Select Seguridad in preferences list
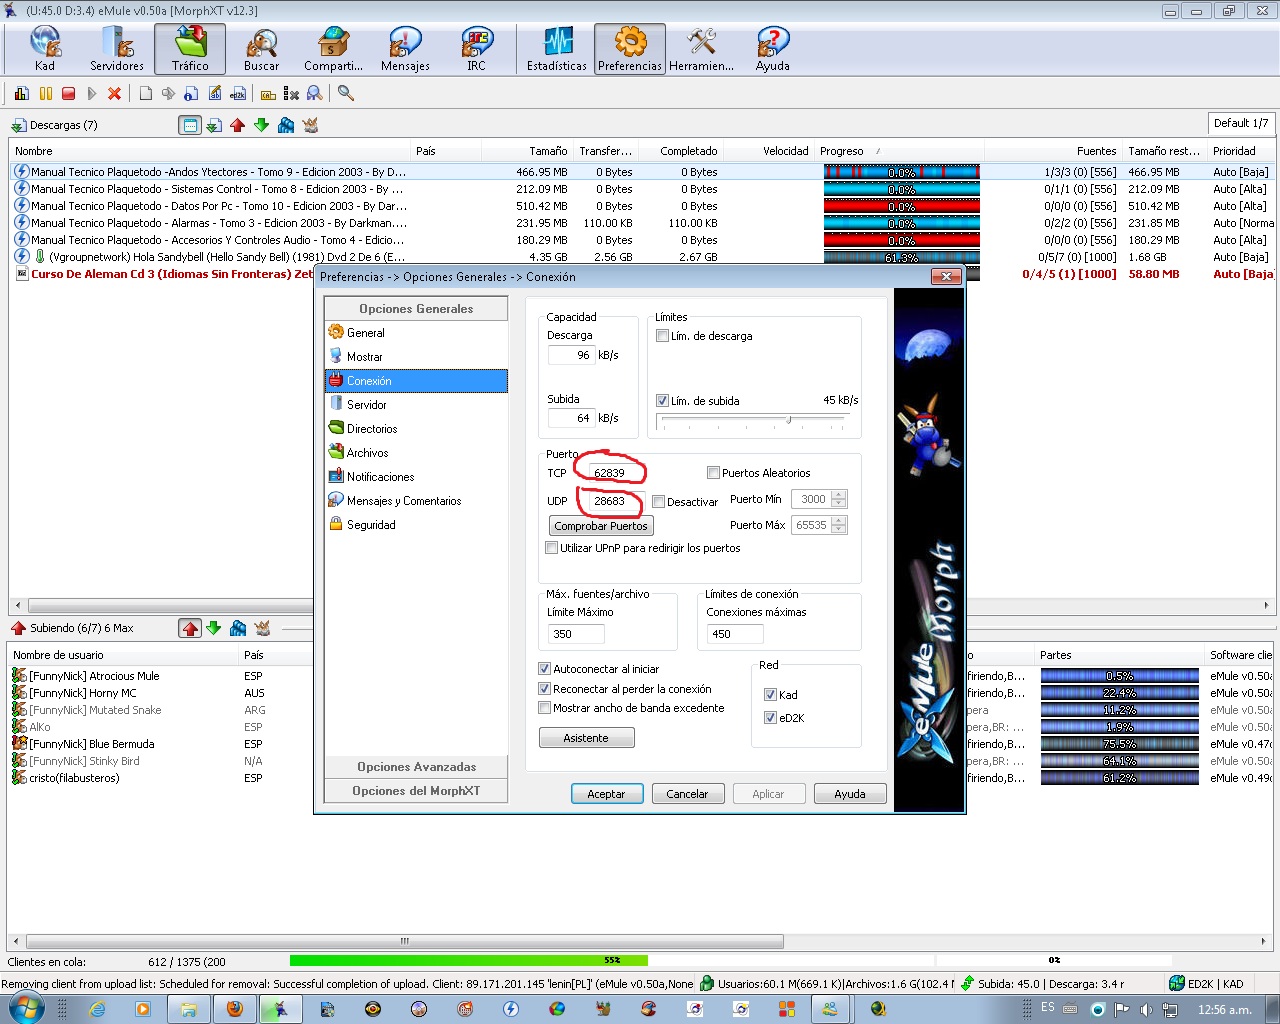 [x=371, y=525]
